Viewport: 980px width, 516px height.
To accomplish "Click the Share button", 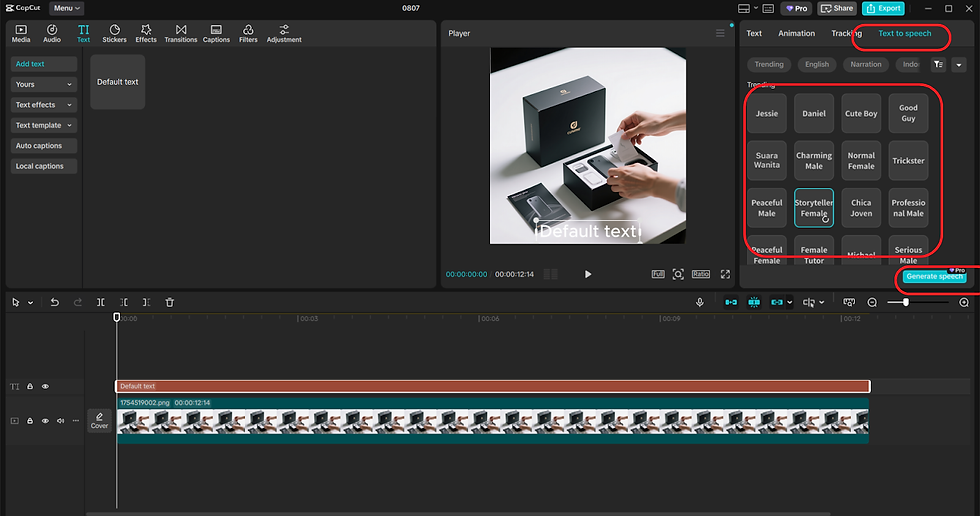I will click(x=836, y=9).
